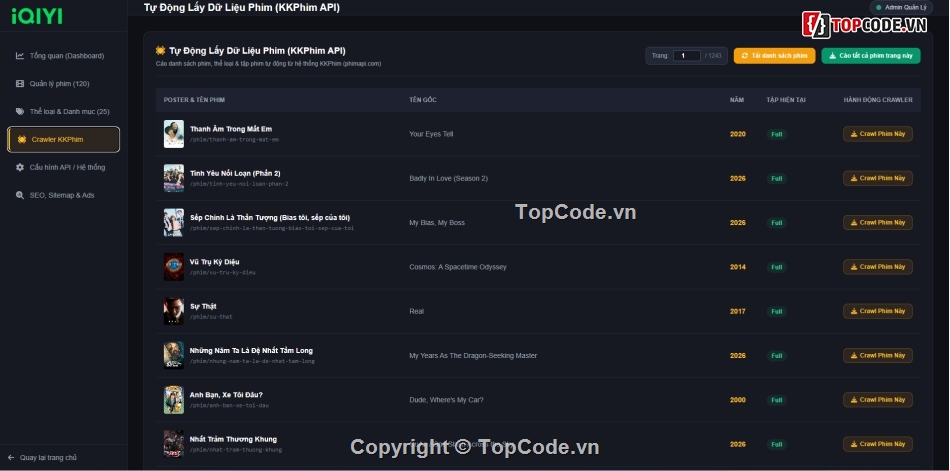950x471 pixels.
Task: Crawl the movie Thanh Âm Trong Mắt Em
Action: (x=877, y=134)
